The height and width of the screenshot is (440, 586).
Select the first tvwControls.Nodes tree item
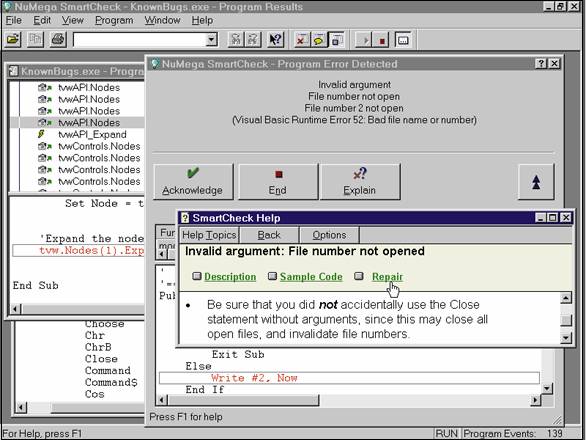(99, 146)
